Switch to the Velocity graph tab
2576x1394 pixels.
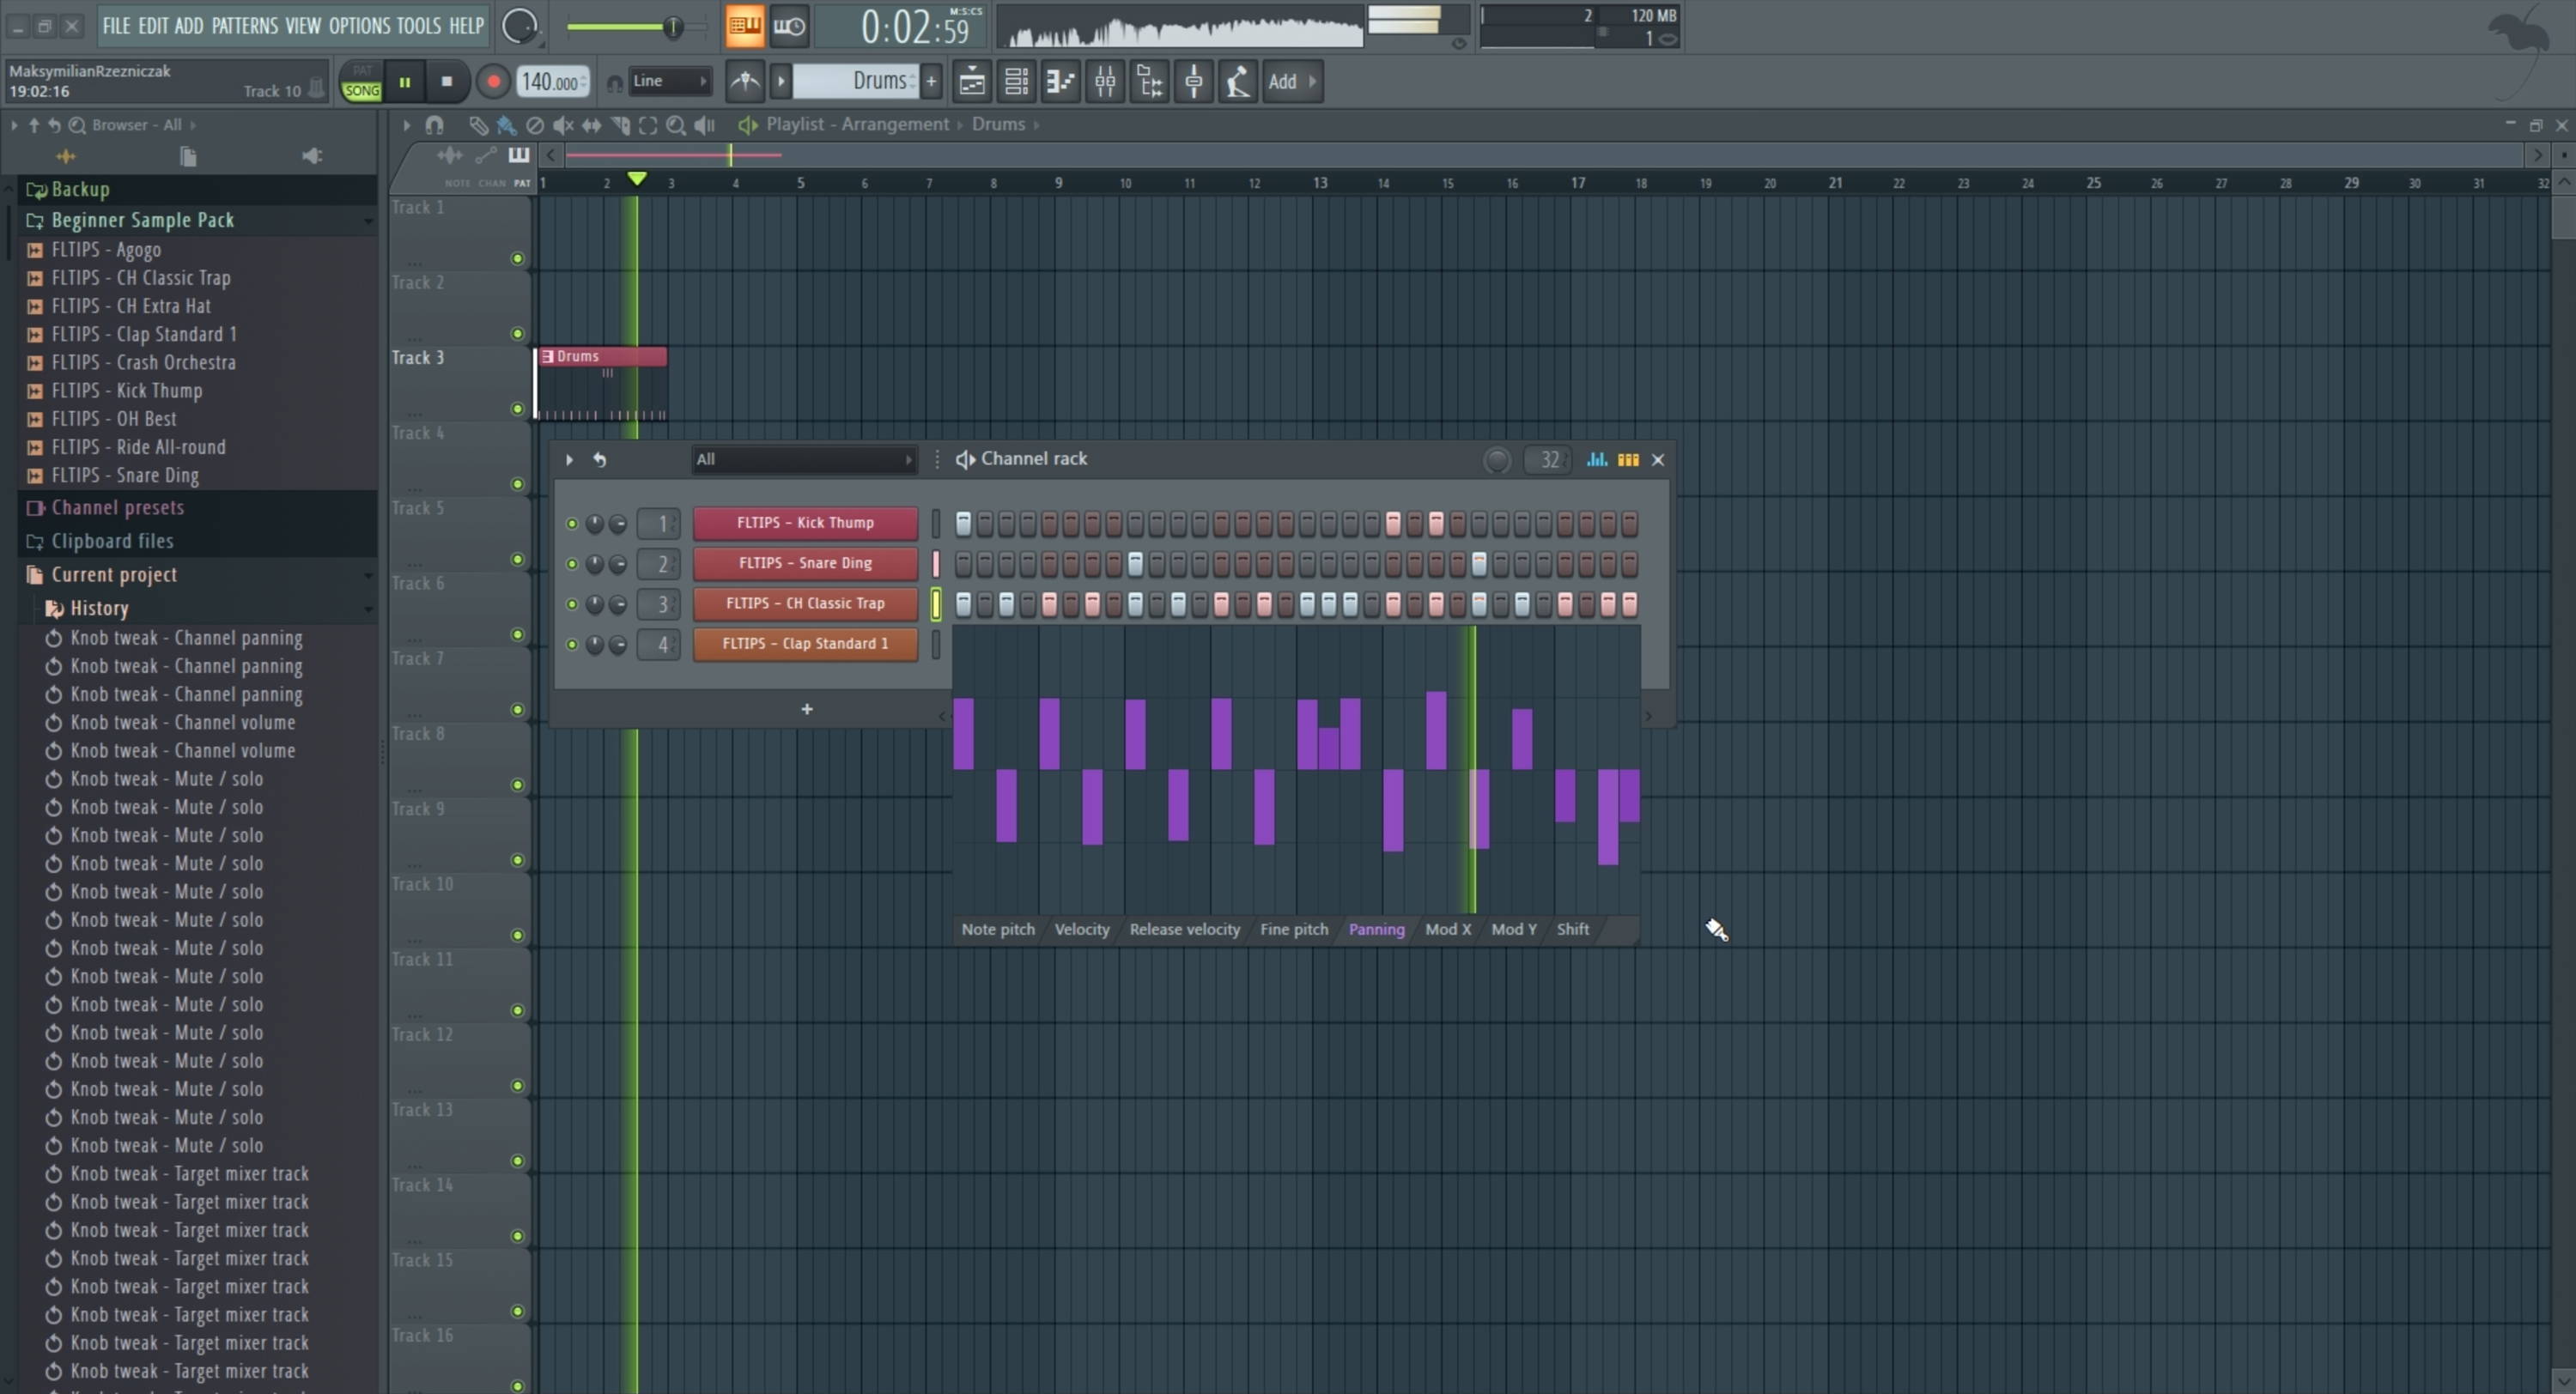1082,930
